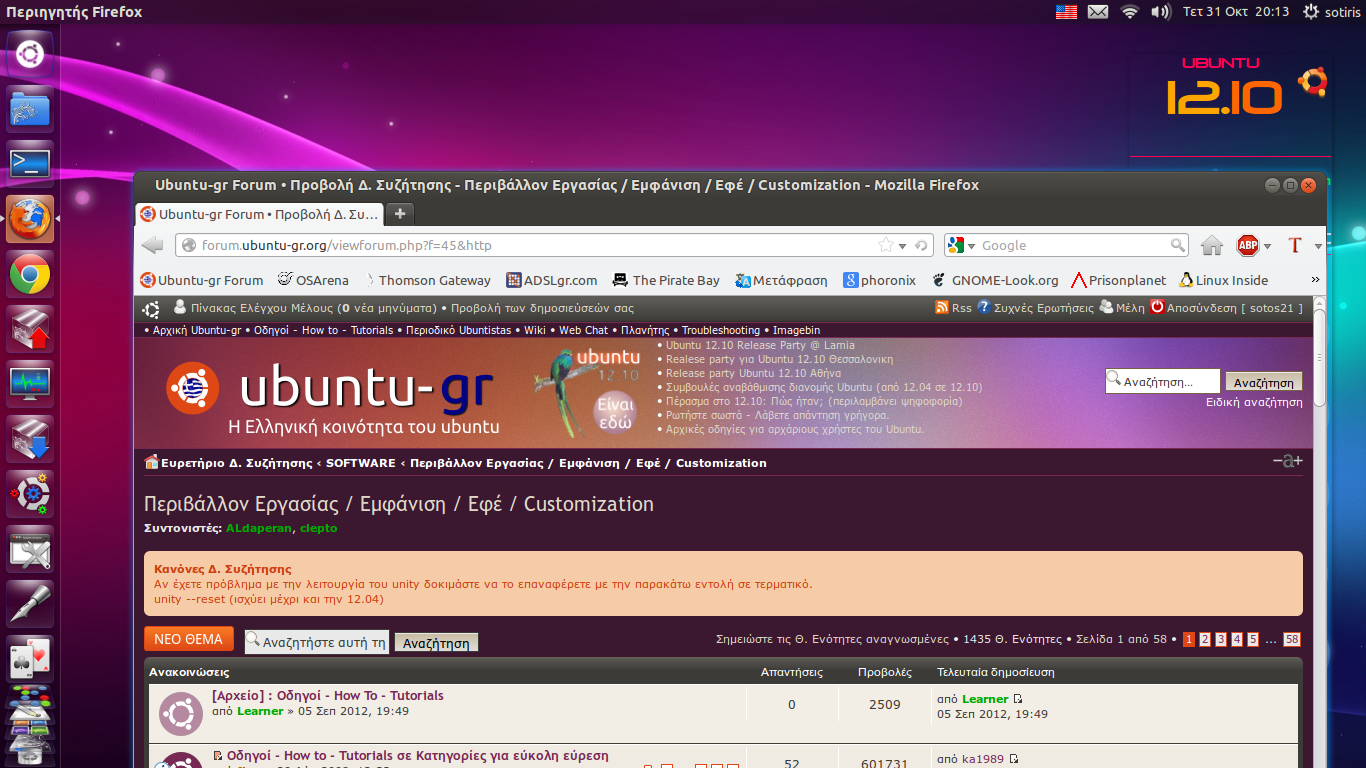
Task: Click the Firefox Home toolbar icon
Action: click(x=1212, y=245)
